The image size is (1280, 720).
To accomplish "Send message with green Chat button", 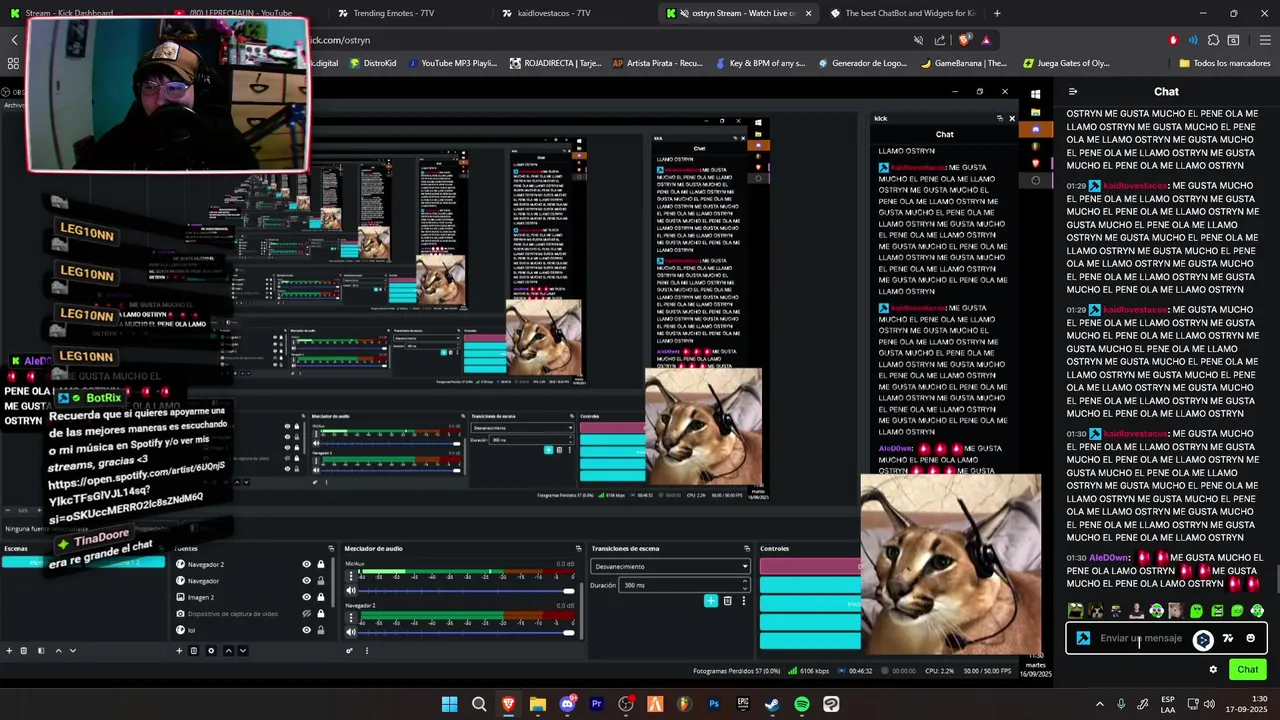I will [x=1247, y=669].
